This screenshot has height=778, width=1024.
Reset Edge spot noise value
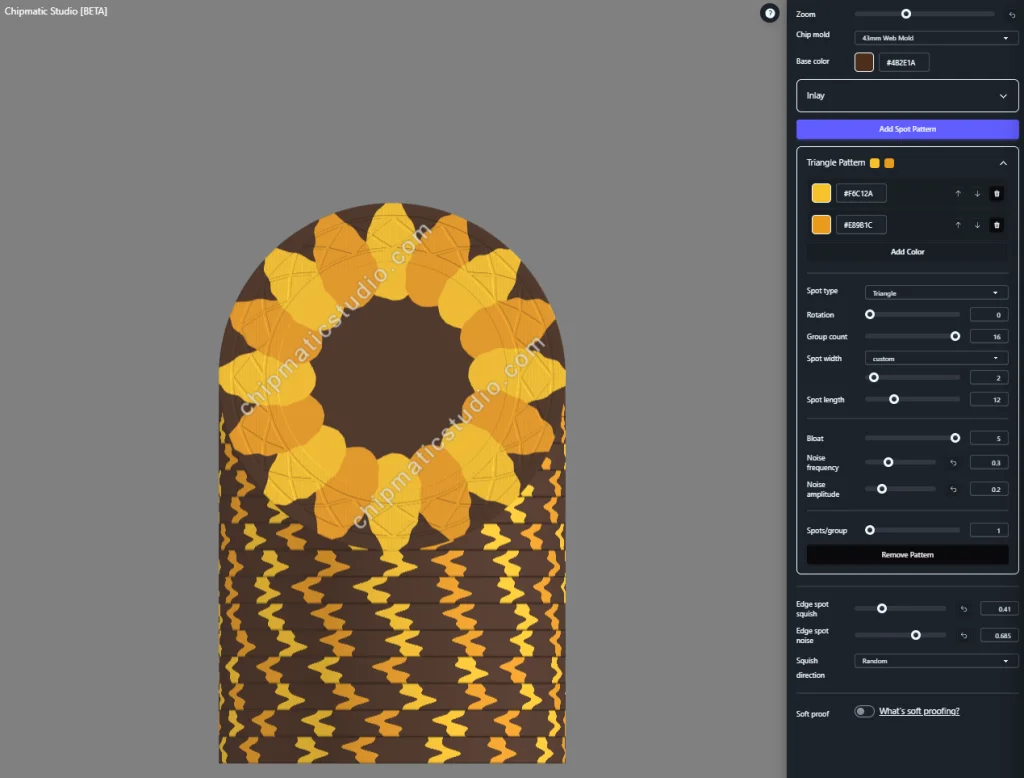coord(964,636)
